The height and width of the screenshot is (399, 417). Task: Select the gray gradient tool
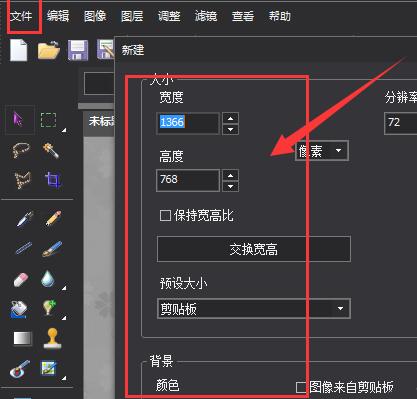[23, 338]
